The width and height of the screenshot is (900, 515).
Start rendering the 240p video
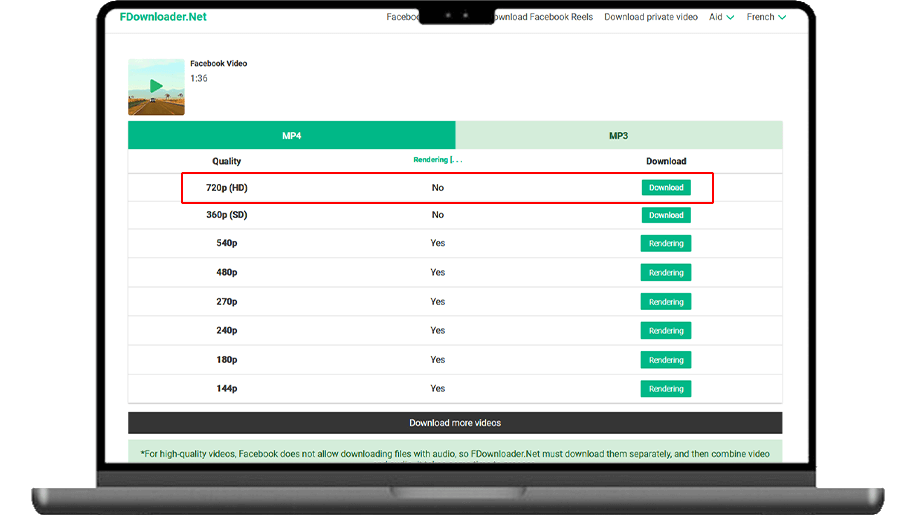click(x=666, y=331)
